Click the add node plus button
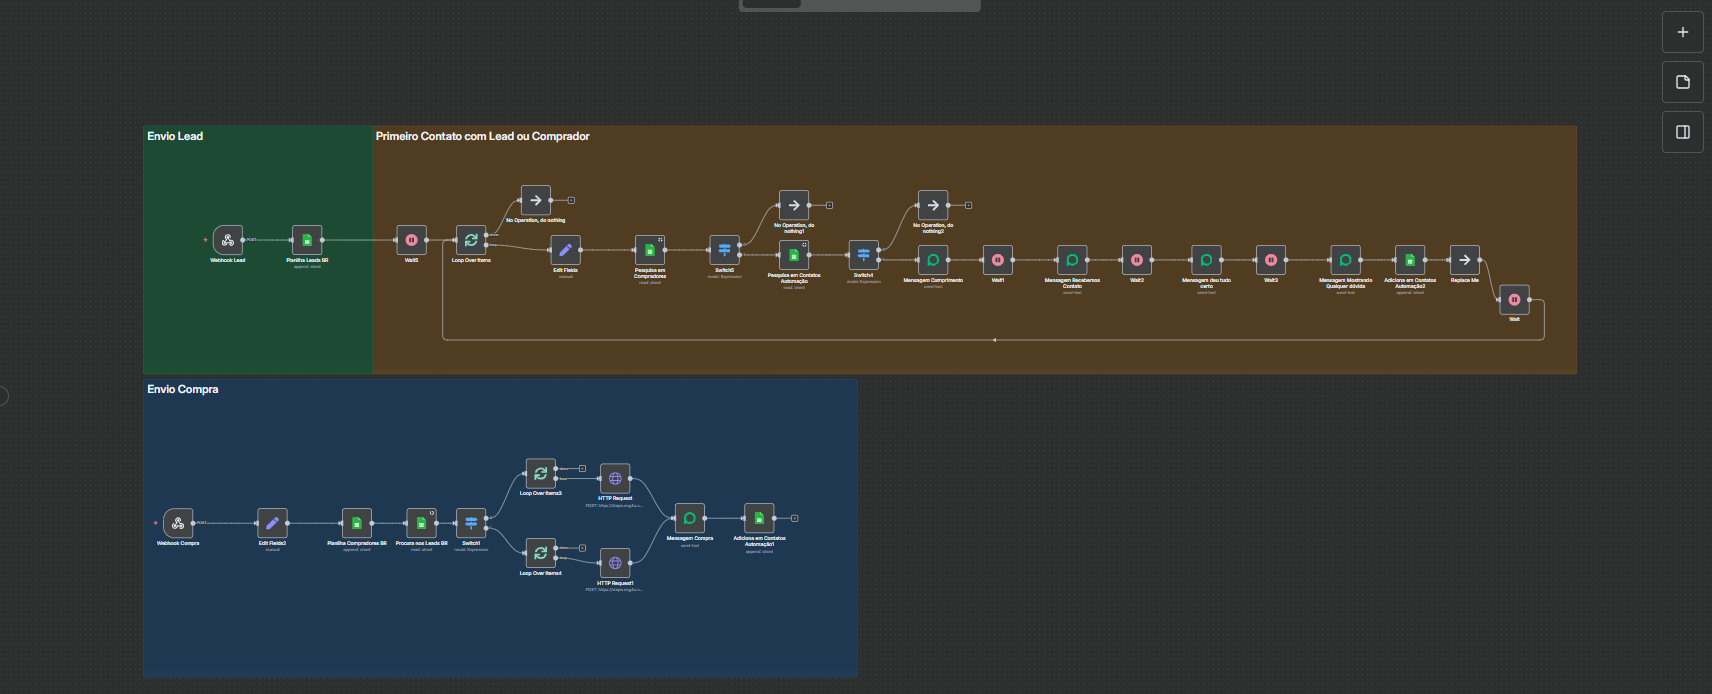 (1682, 32)
